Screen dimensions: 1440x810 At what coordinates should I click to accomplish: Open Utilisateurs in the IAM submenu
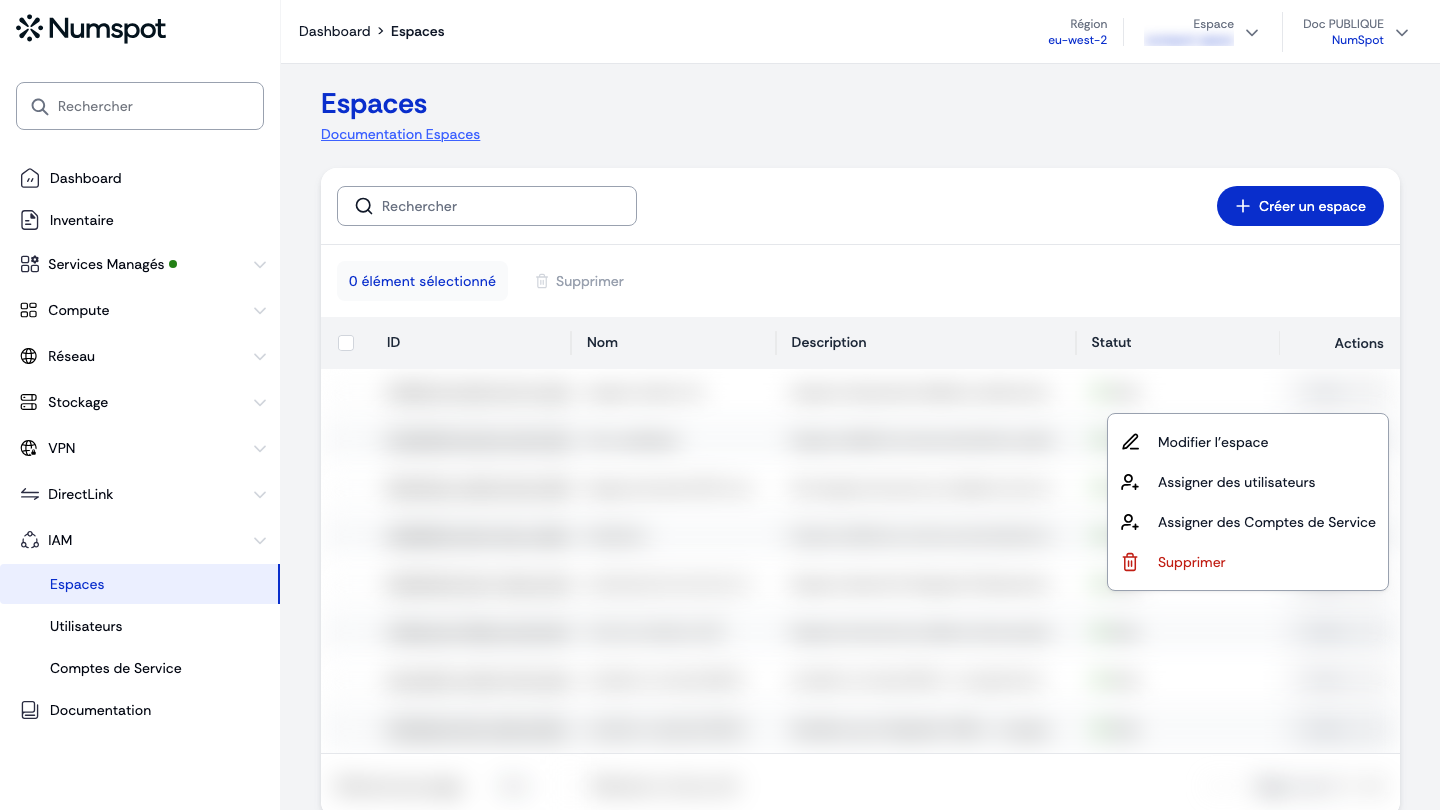pyautogui.click(x=86, y=626)
